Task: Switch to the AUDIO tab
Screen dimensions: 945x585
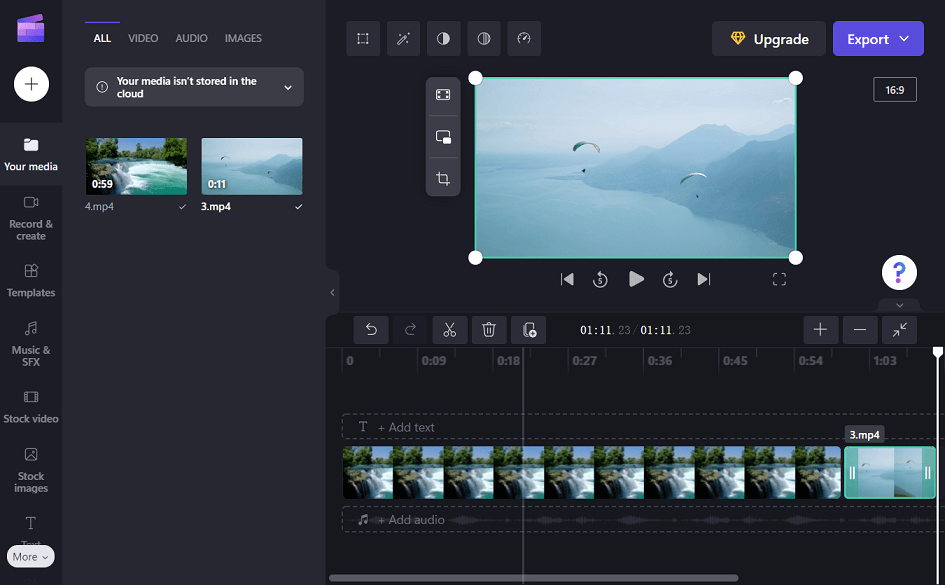Action: click(191, 38)
